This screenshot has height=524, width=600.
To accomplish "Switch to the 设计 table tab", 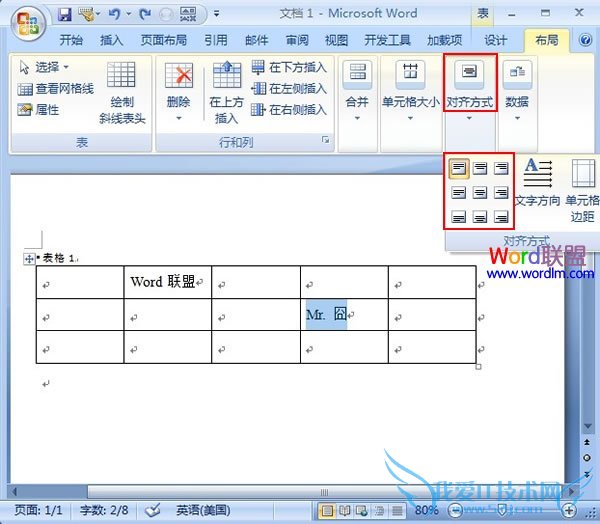I will 496,40.
